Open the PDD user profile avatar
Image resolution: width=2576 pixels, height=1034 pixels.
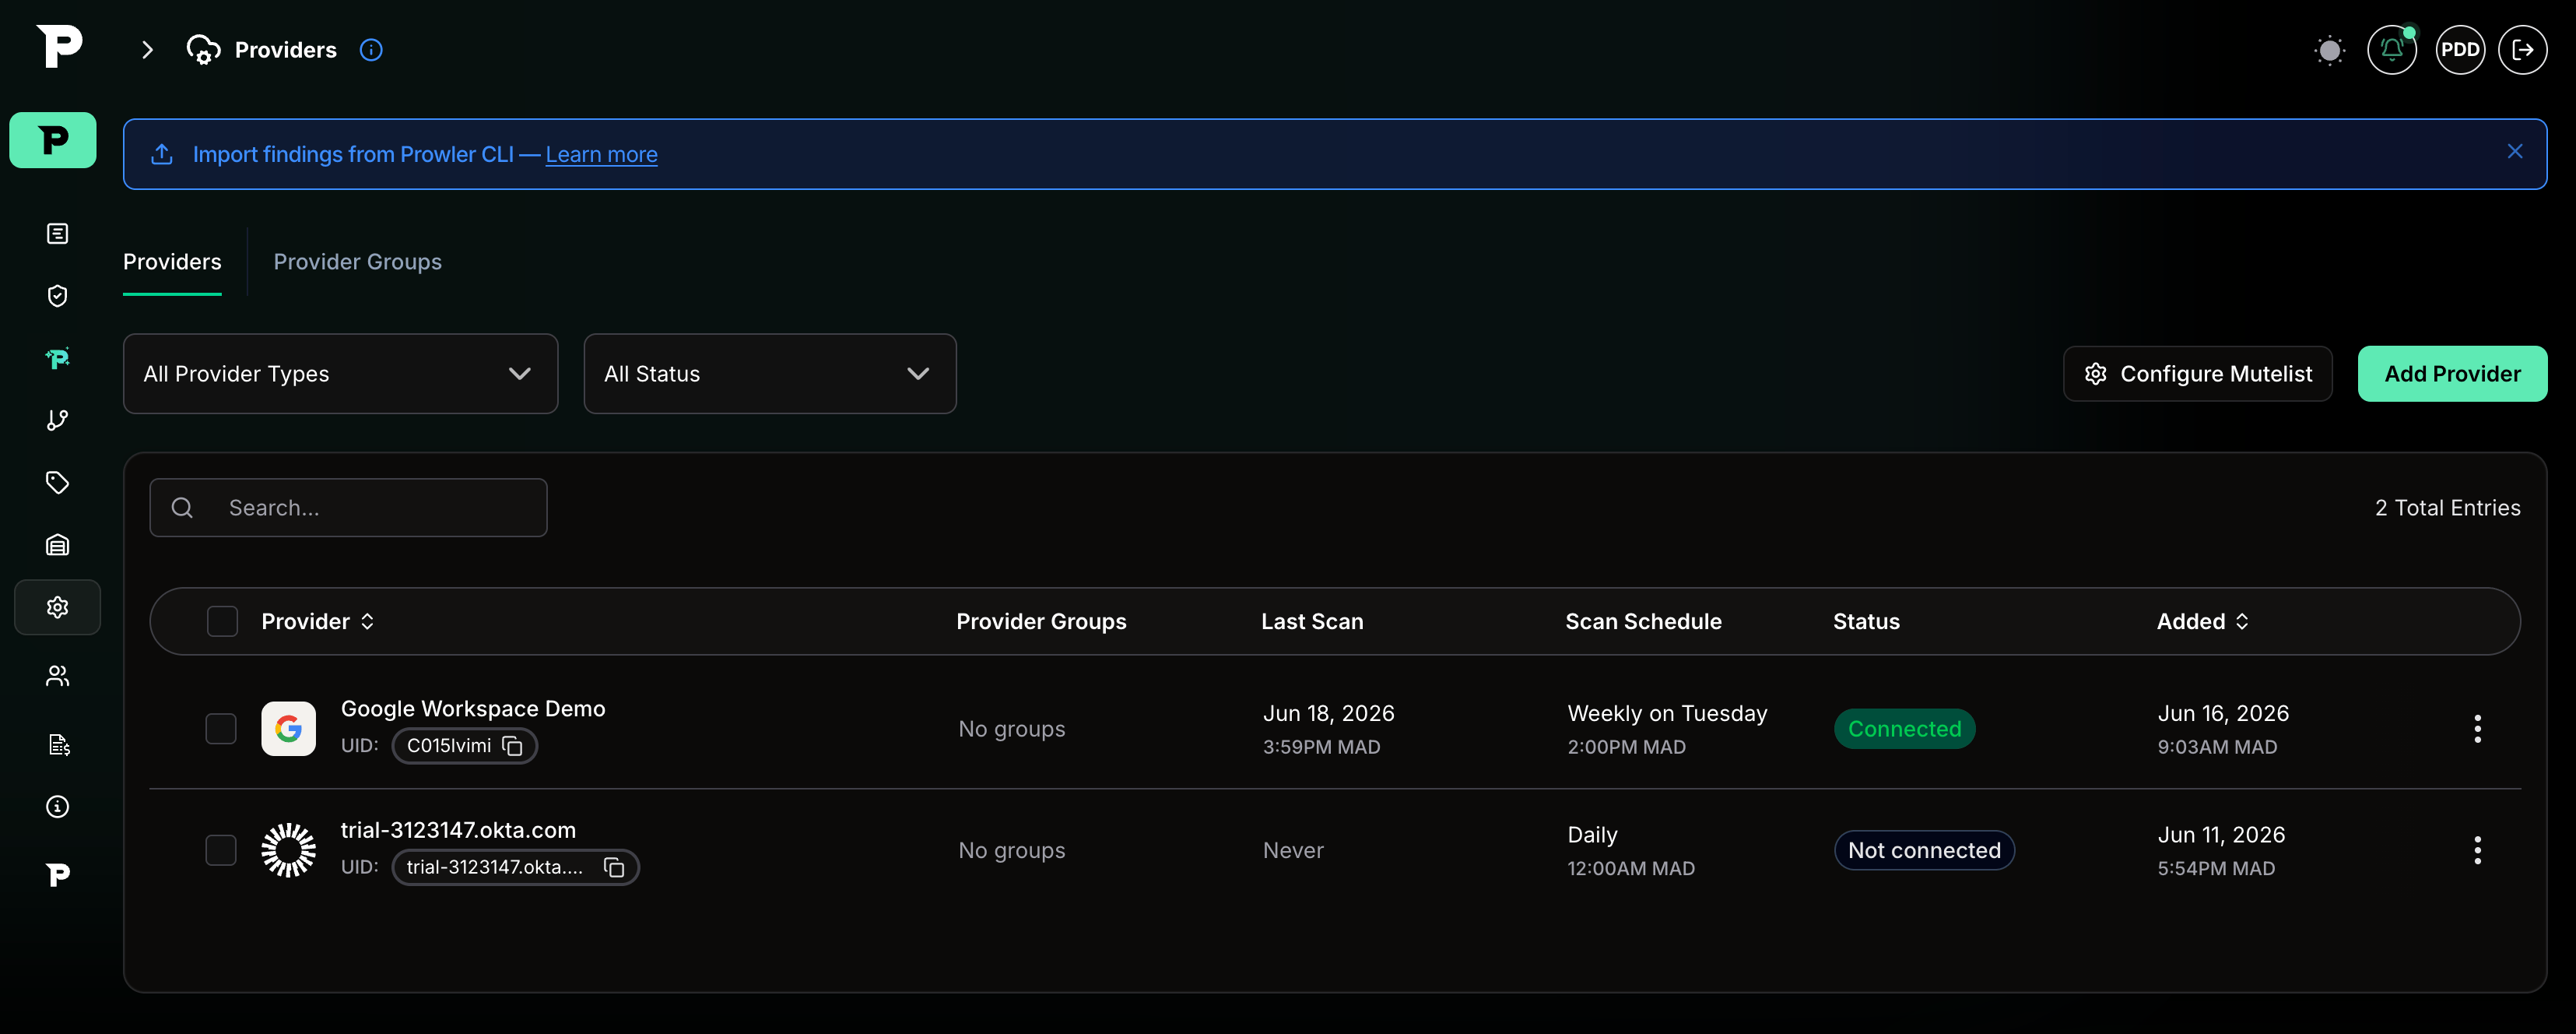(2459, 50)
